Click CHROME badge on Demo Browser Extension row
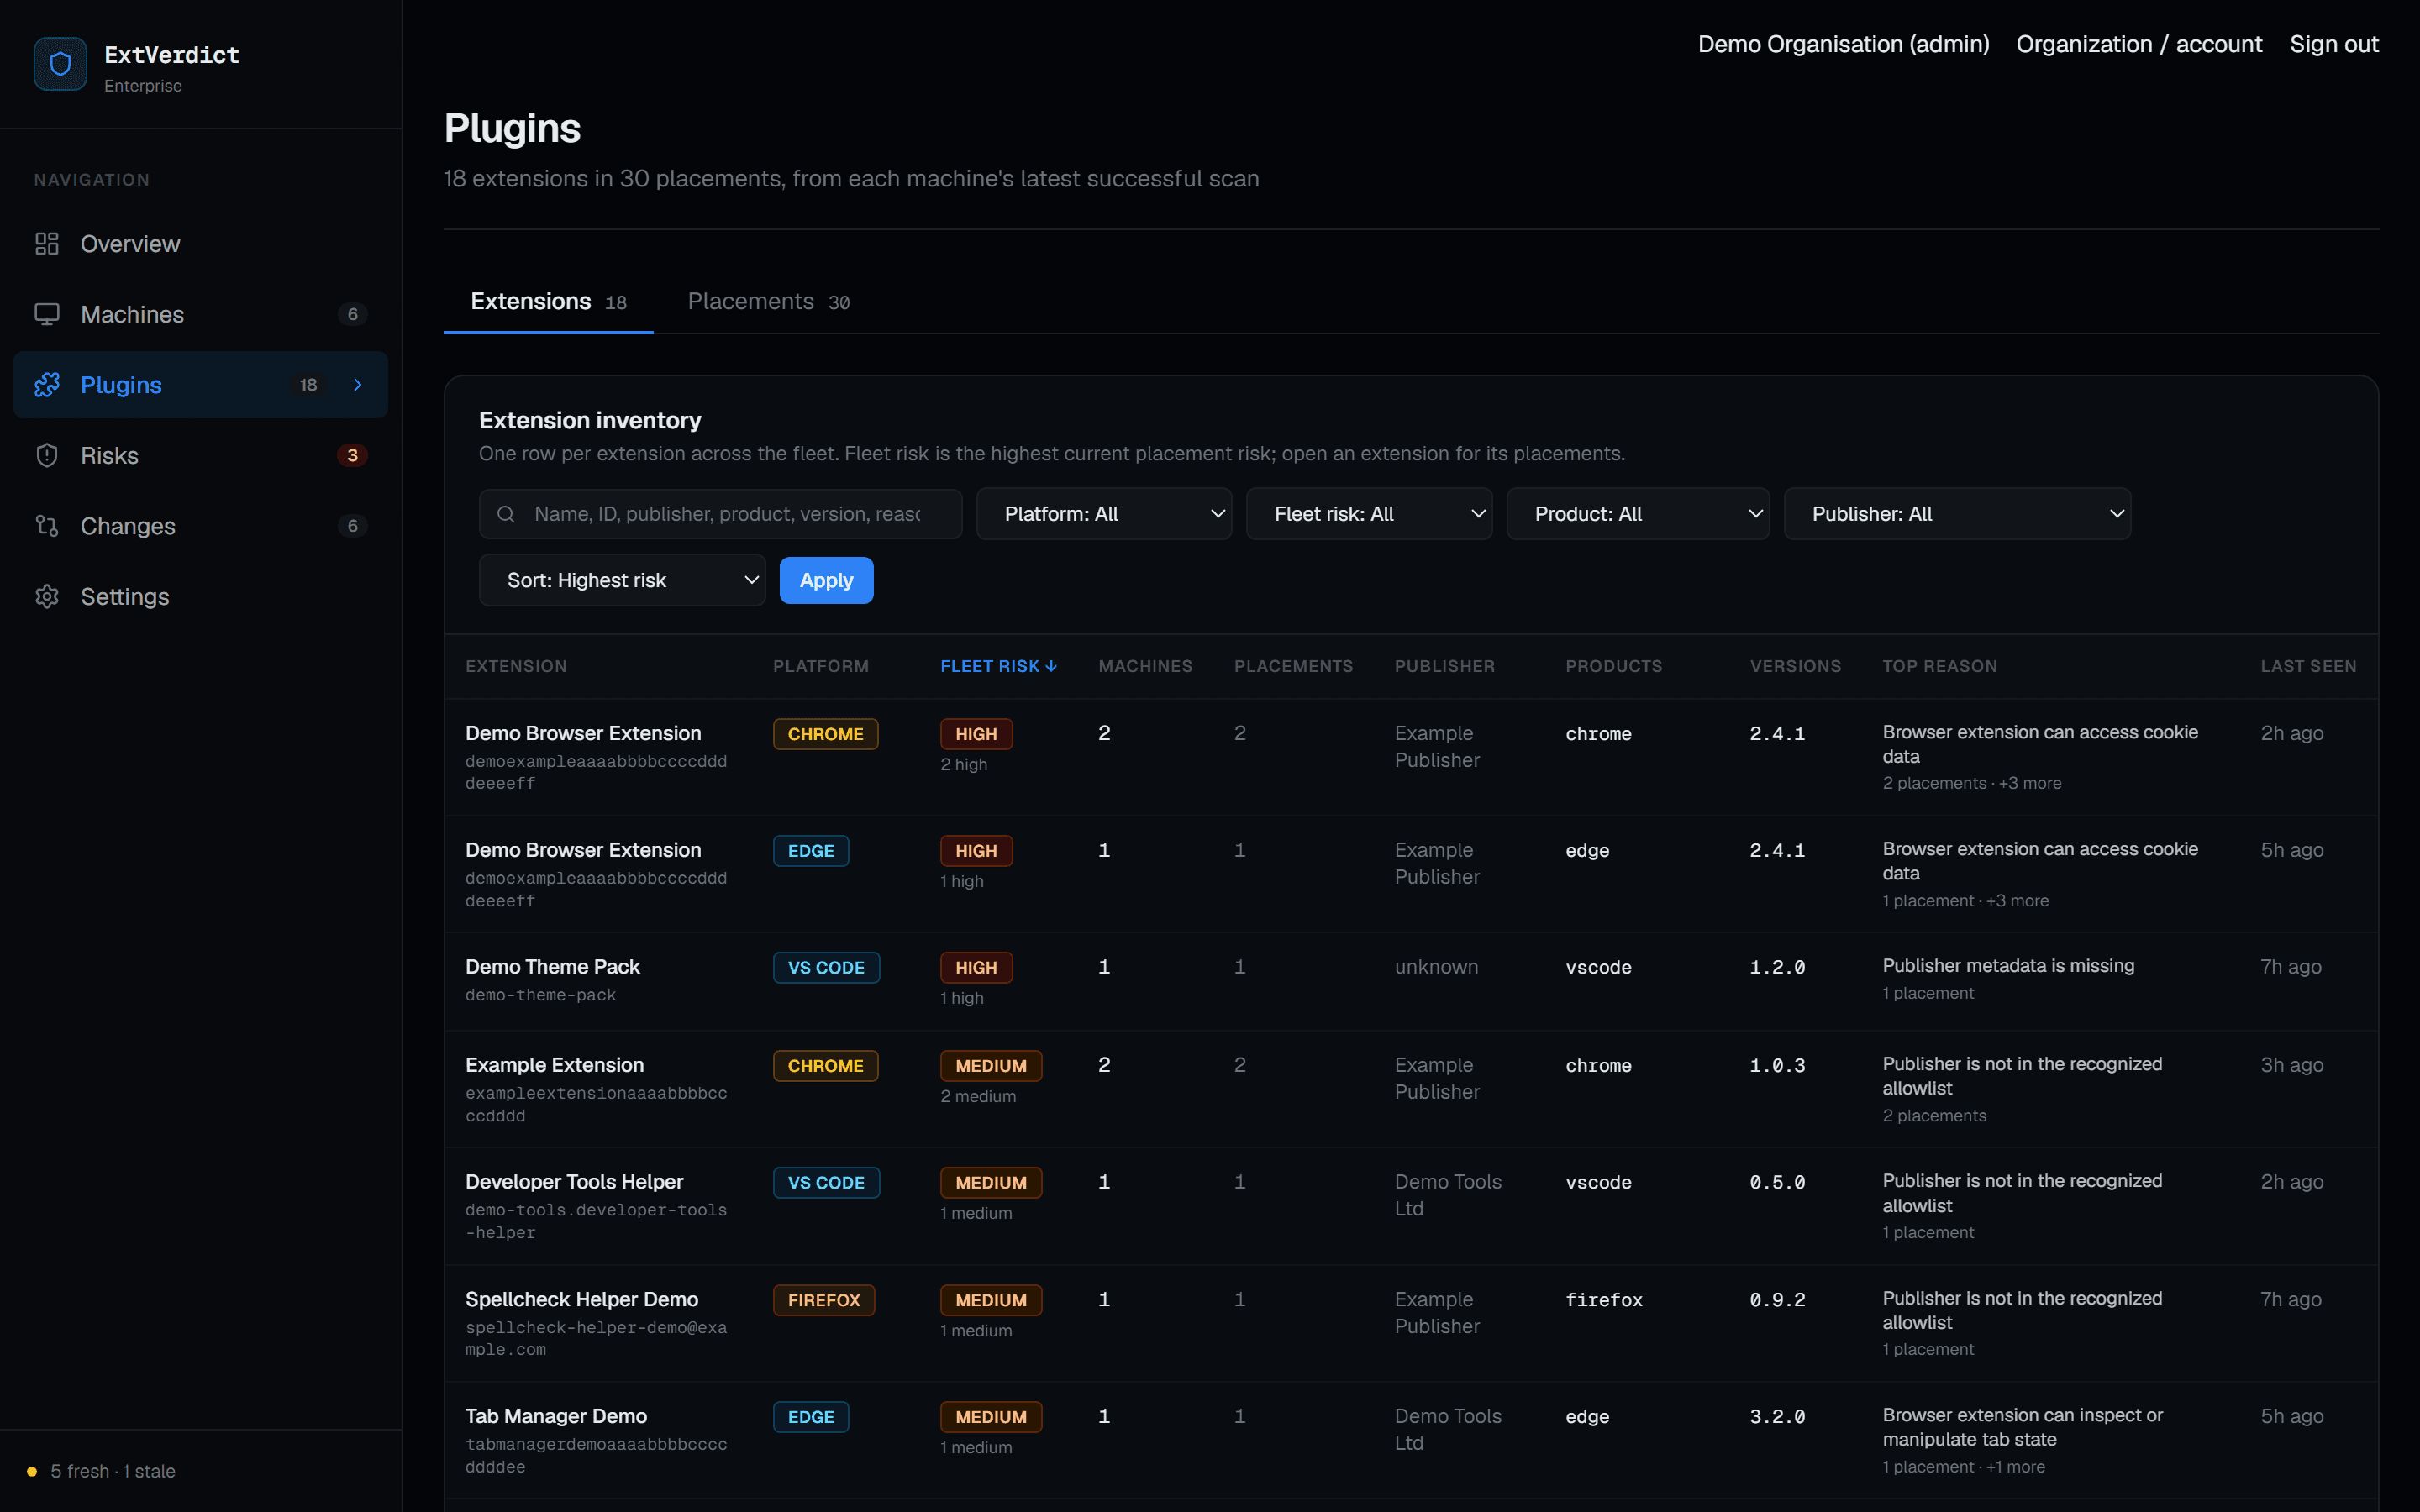Screen dimensions: 2420x1512 tap(825, 734)
